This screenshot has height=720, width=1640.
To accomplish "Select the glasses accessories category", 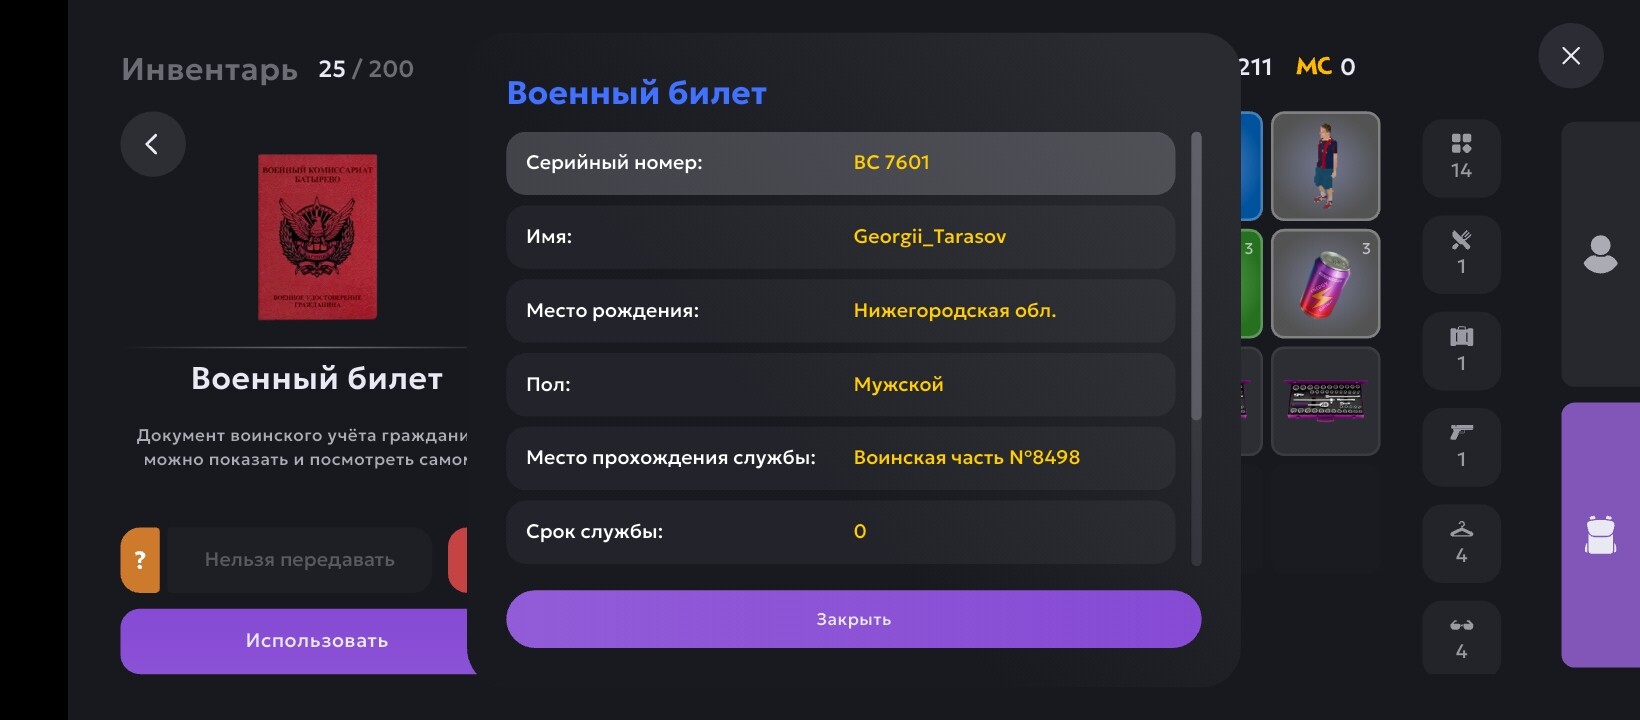I will [1461, 638].
